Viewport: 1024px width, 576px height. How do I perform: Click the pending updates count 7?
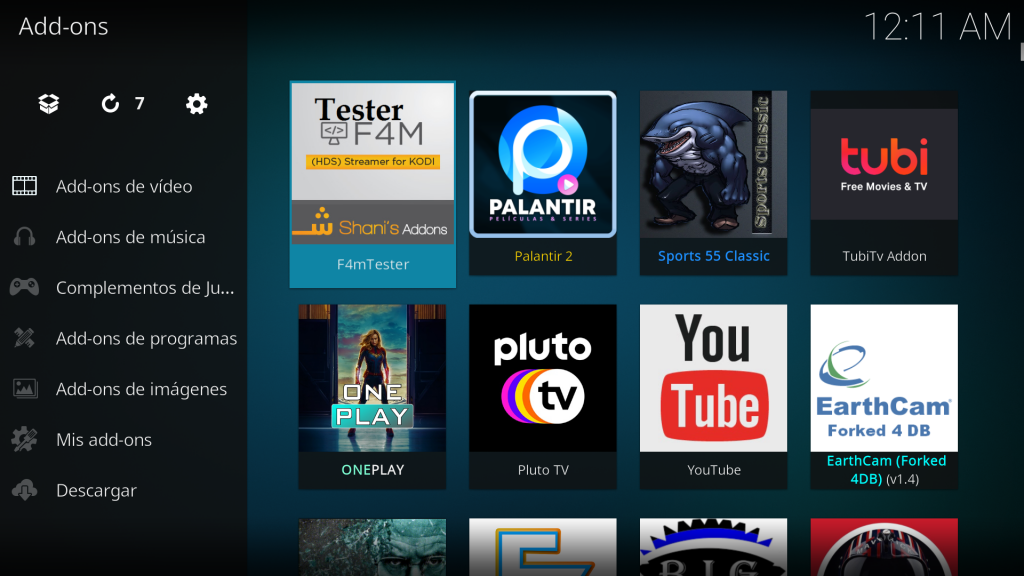[x=139, y=103]
